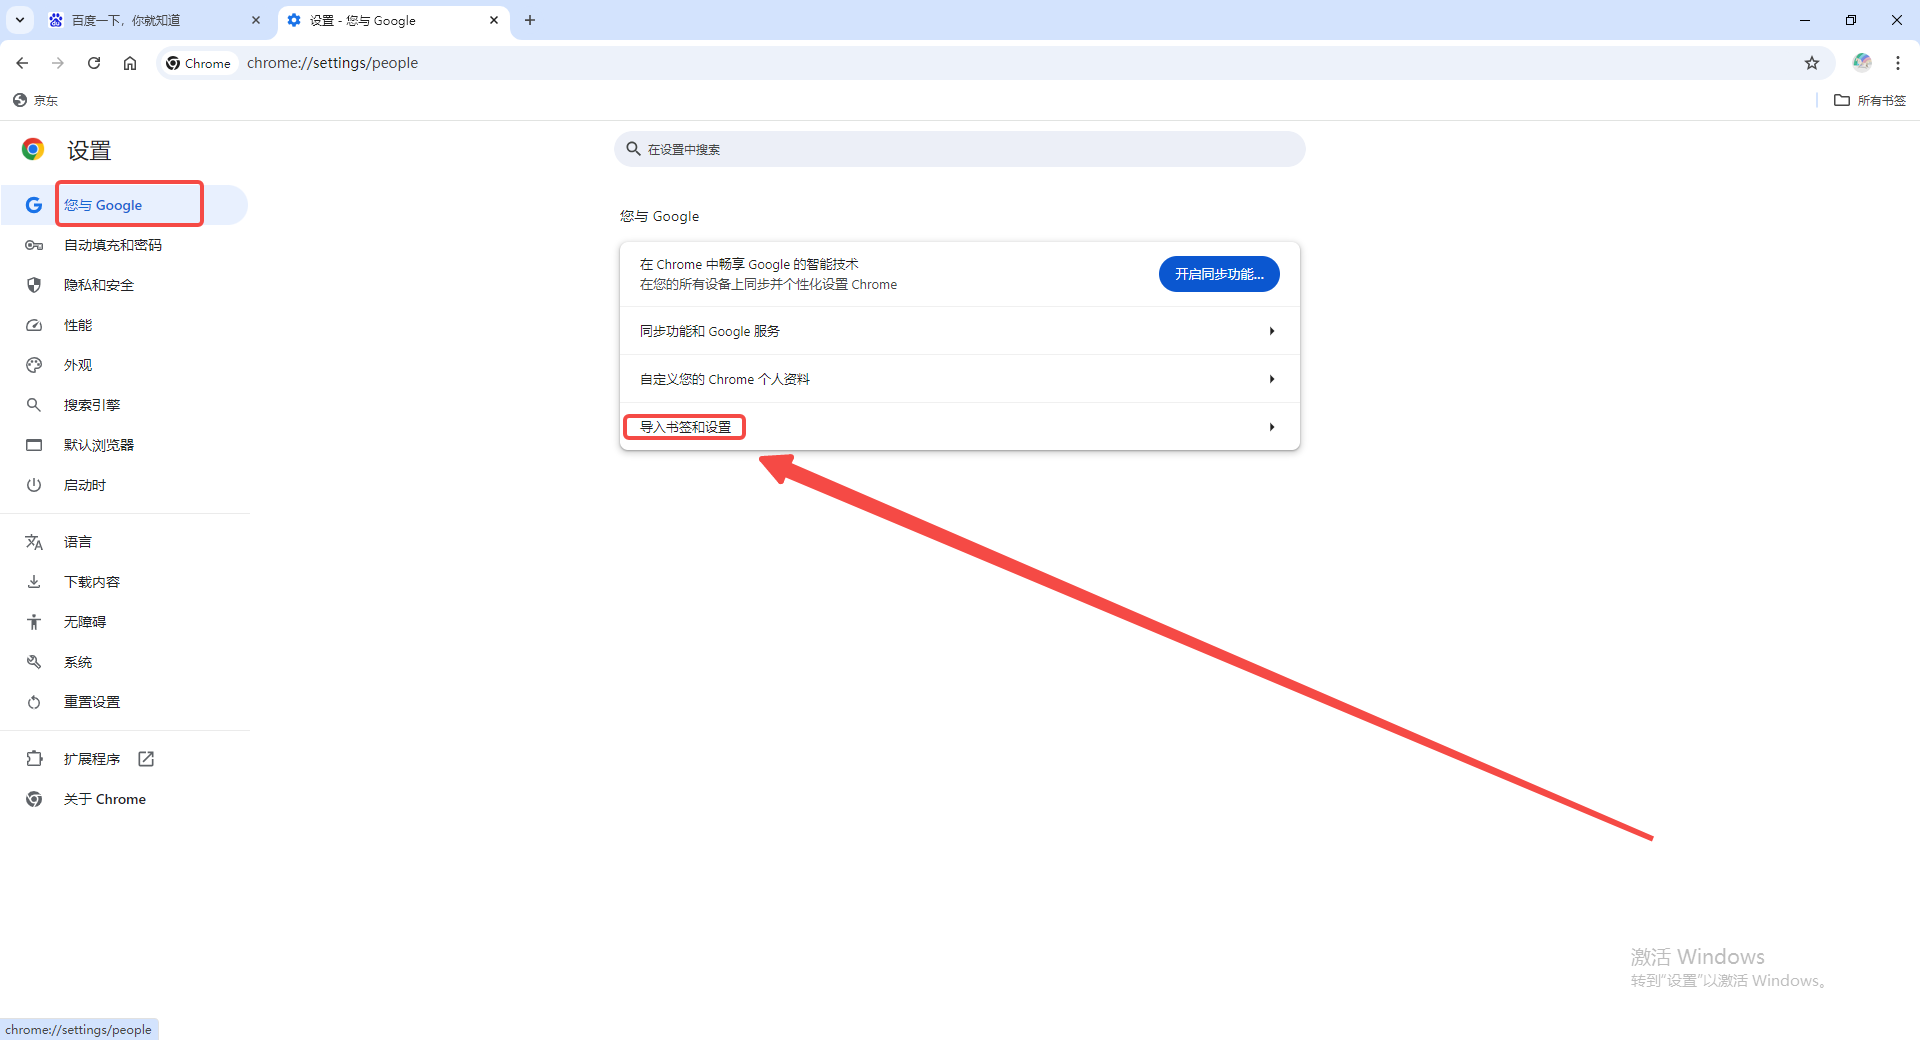Click the puzzle extensions icon
The image size is (1920, 1040).
(34, 759)
